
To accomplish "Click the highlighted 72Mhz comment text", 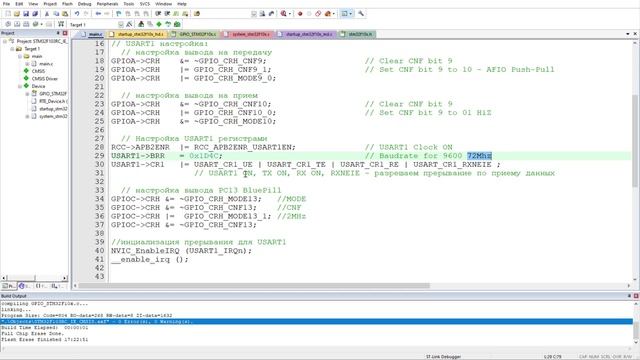I will [x=479, y=156].
